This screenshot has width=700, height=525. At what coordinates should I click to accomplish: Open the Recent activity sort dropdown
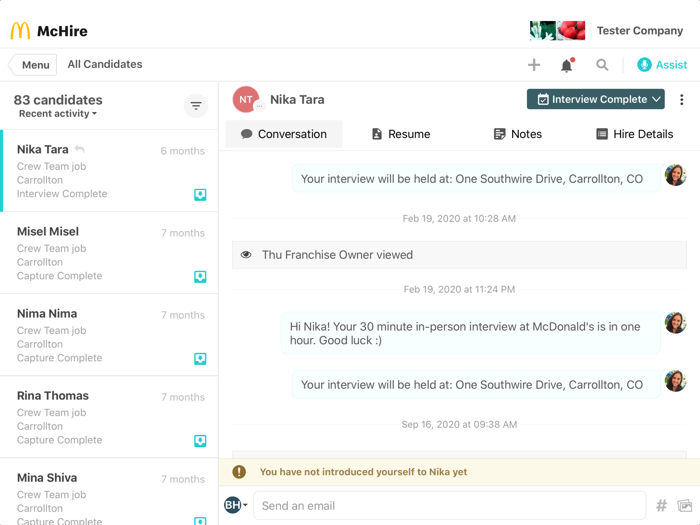(x=58, y=114)
